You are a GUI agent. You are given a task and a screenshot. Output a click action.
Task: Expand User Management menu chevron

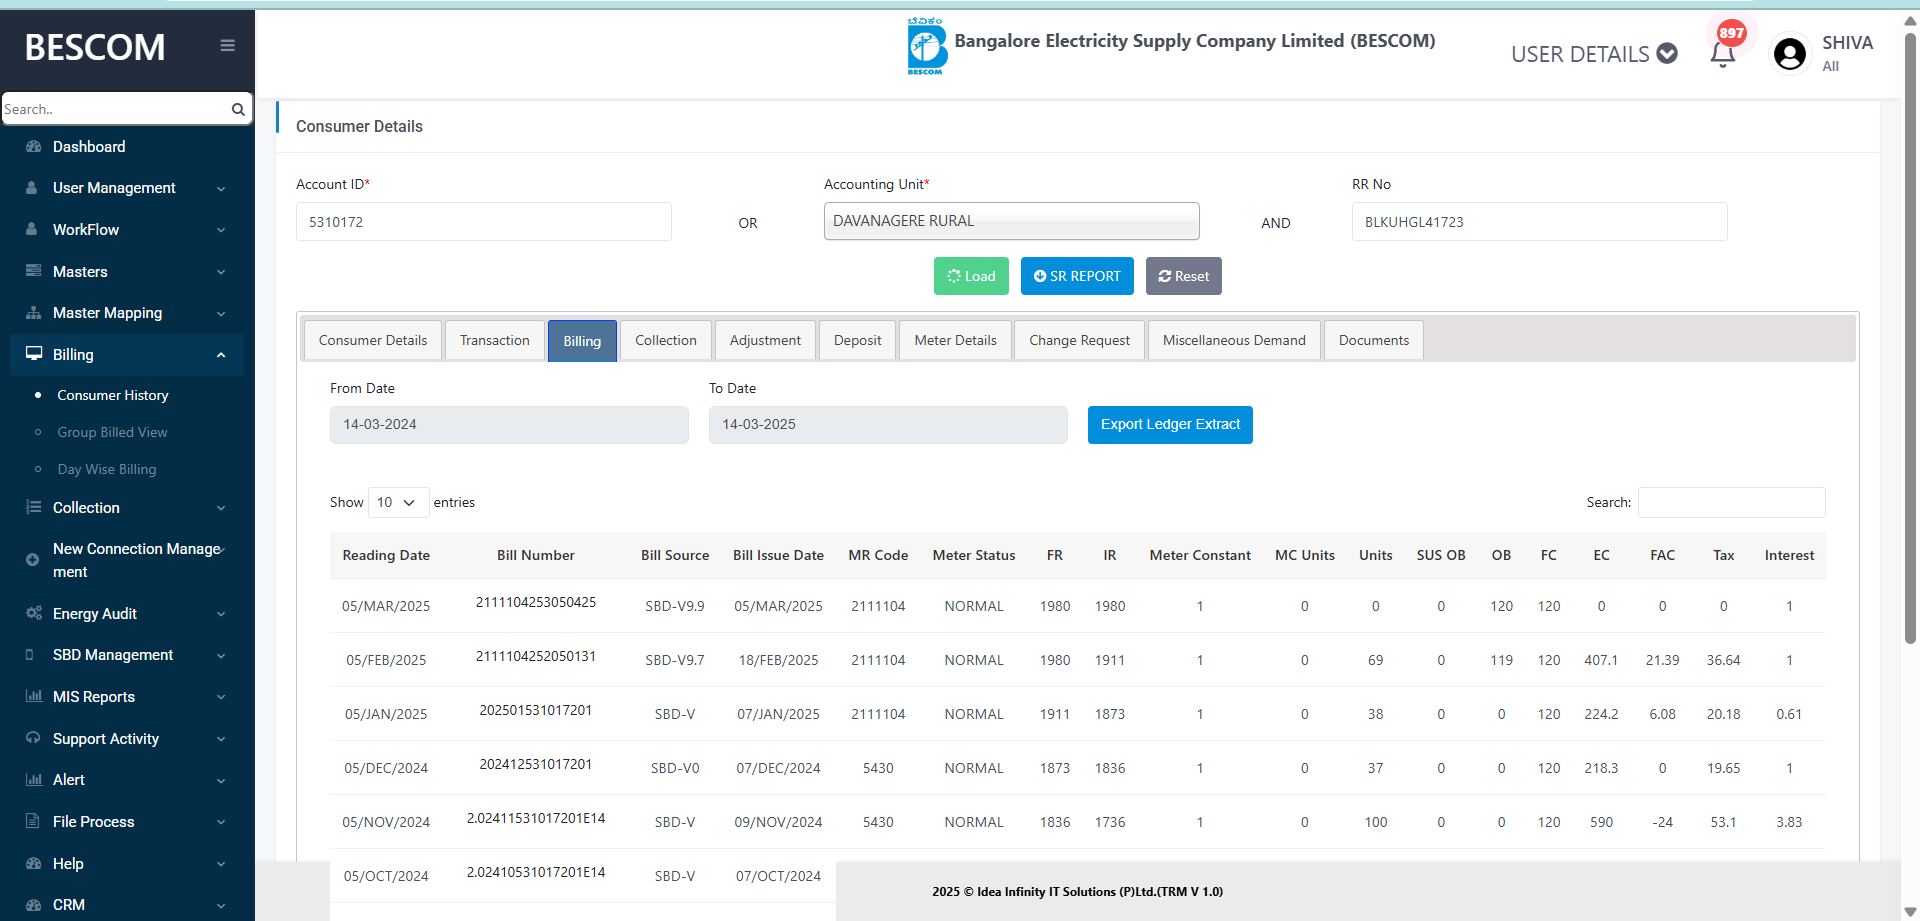click(x=221, y=188)
